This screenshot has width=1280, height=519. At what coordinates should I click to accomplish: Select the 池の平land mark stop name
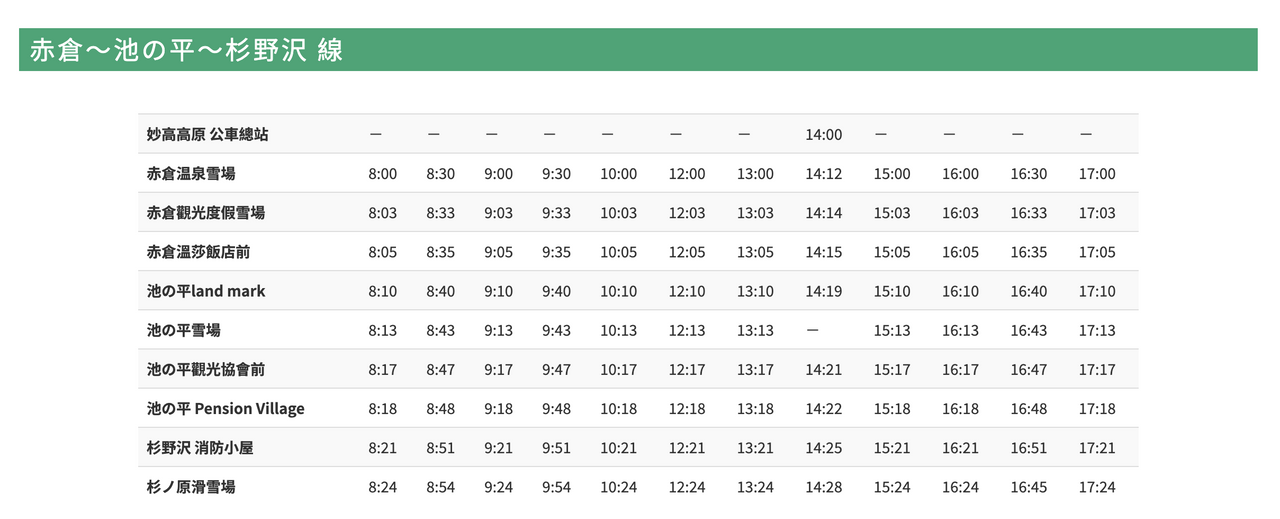(206, 291)
